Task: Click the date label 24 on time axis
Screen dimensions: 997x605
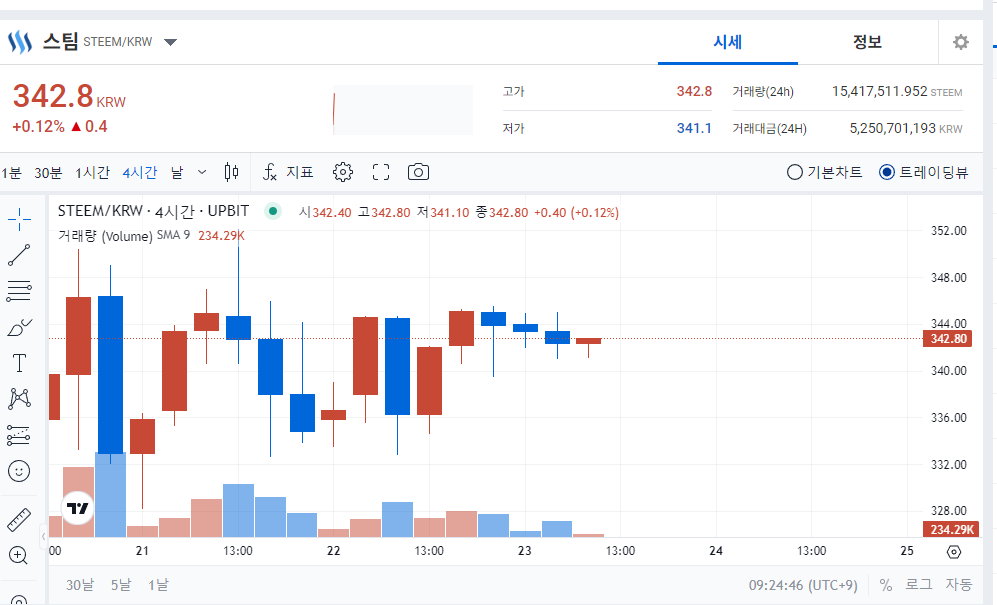Action: (716, 550)
